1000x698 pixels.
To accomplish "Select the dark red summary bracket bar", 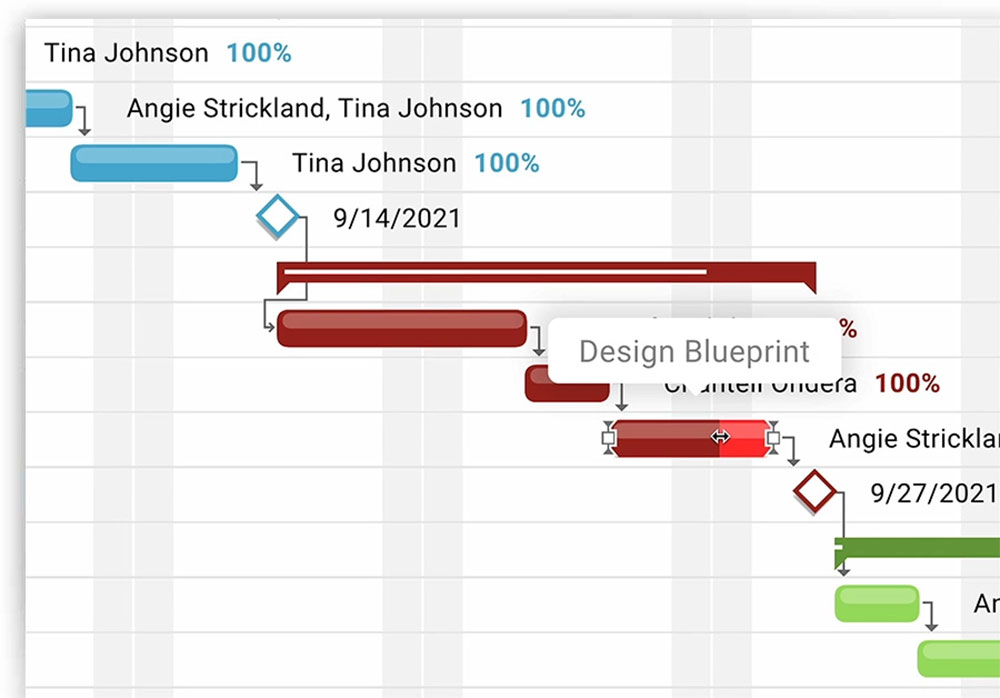I will point(547,276).
